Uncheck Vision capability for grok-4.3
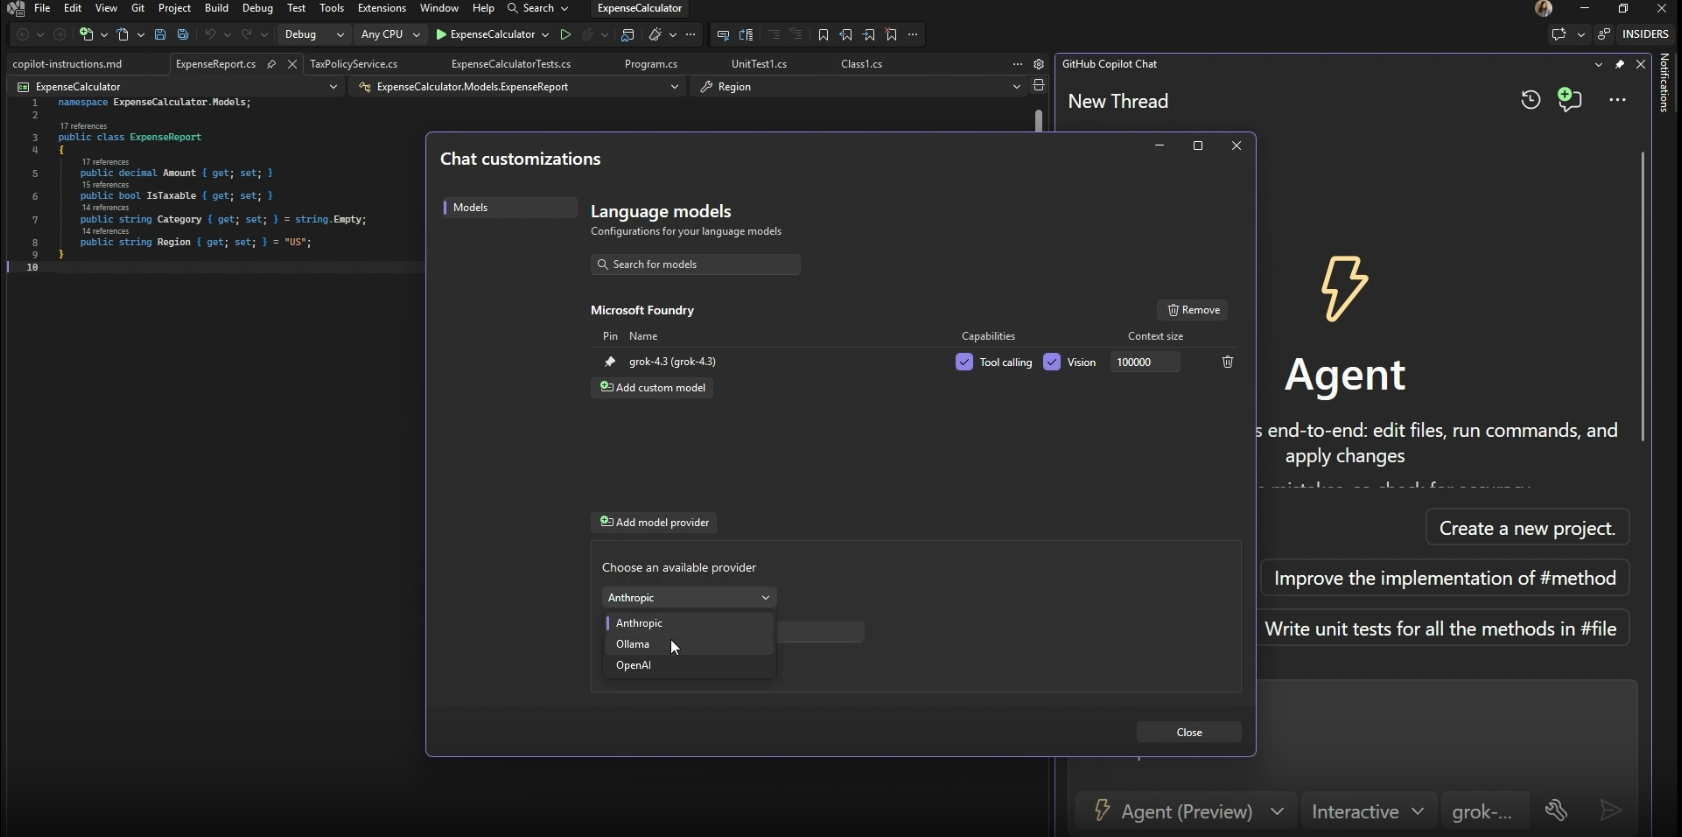Viewport: 1682px width, 837px height. 1051,362
